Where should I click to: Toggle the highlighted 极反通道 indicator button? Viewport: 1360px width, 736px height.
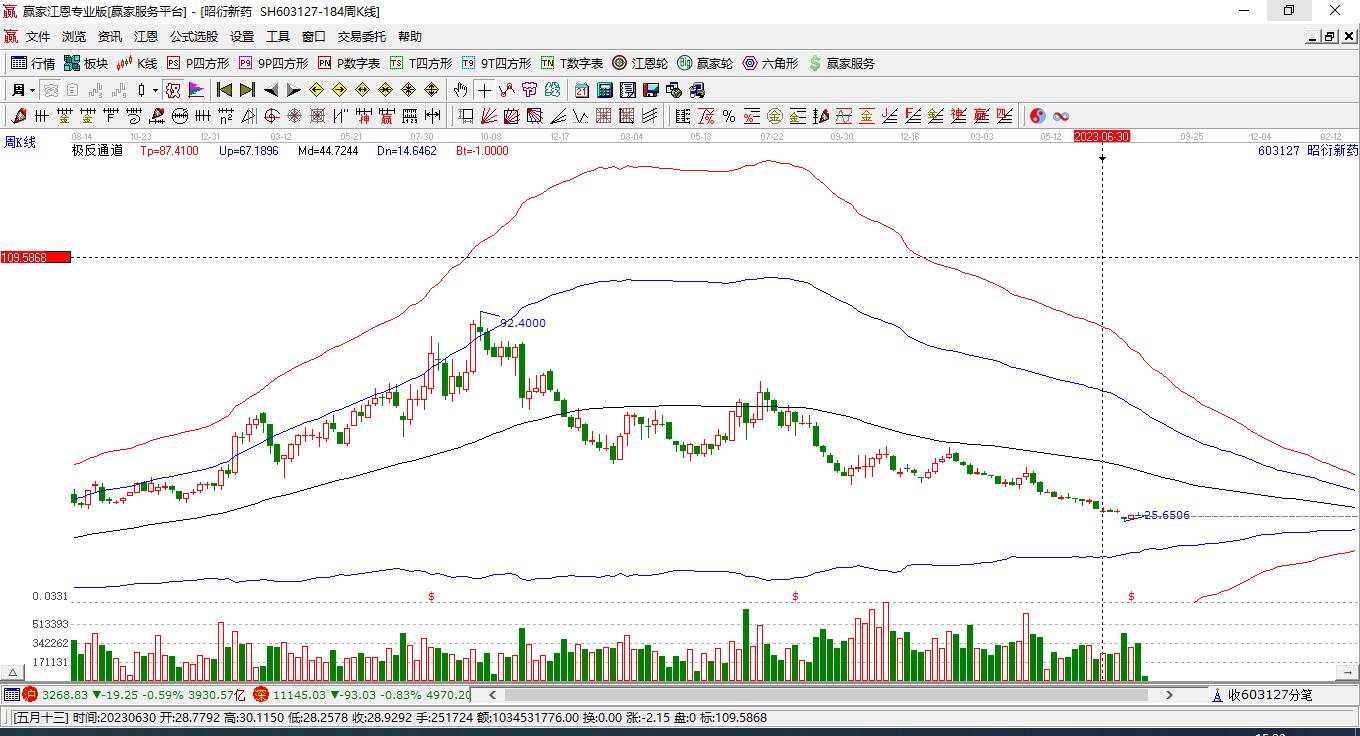(173, 90)
